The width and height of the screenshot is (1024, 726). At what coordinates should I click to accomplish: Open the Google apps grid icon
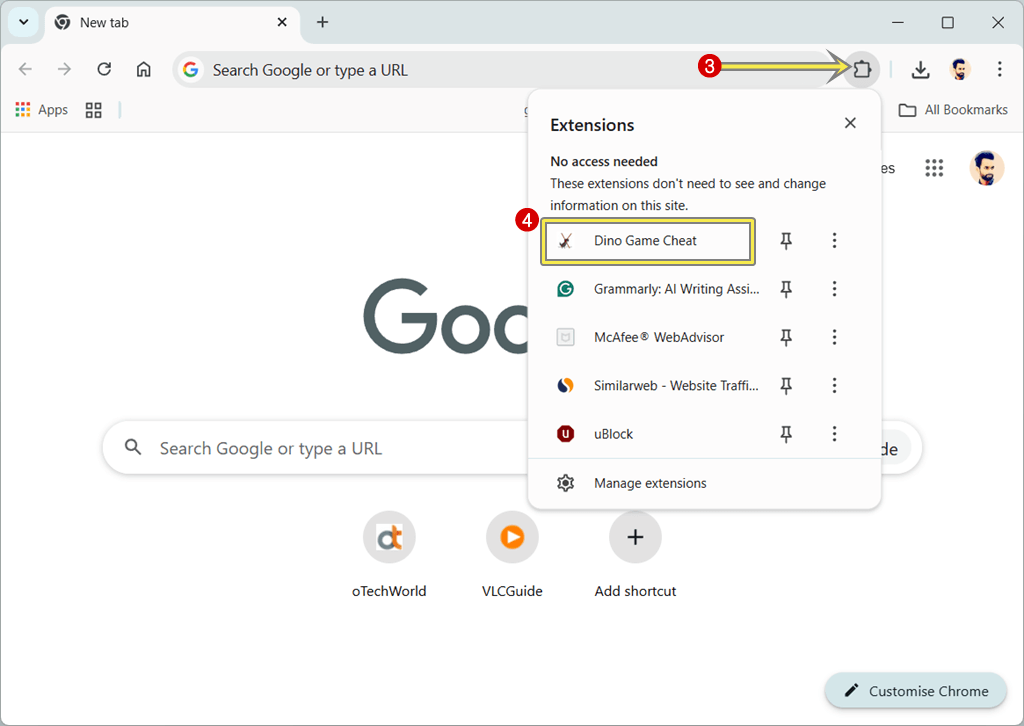point(934,168)
